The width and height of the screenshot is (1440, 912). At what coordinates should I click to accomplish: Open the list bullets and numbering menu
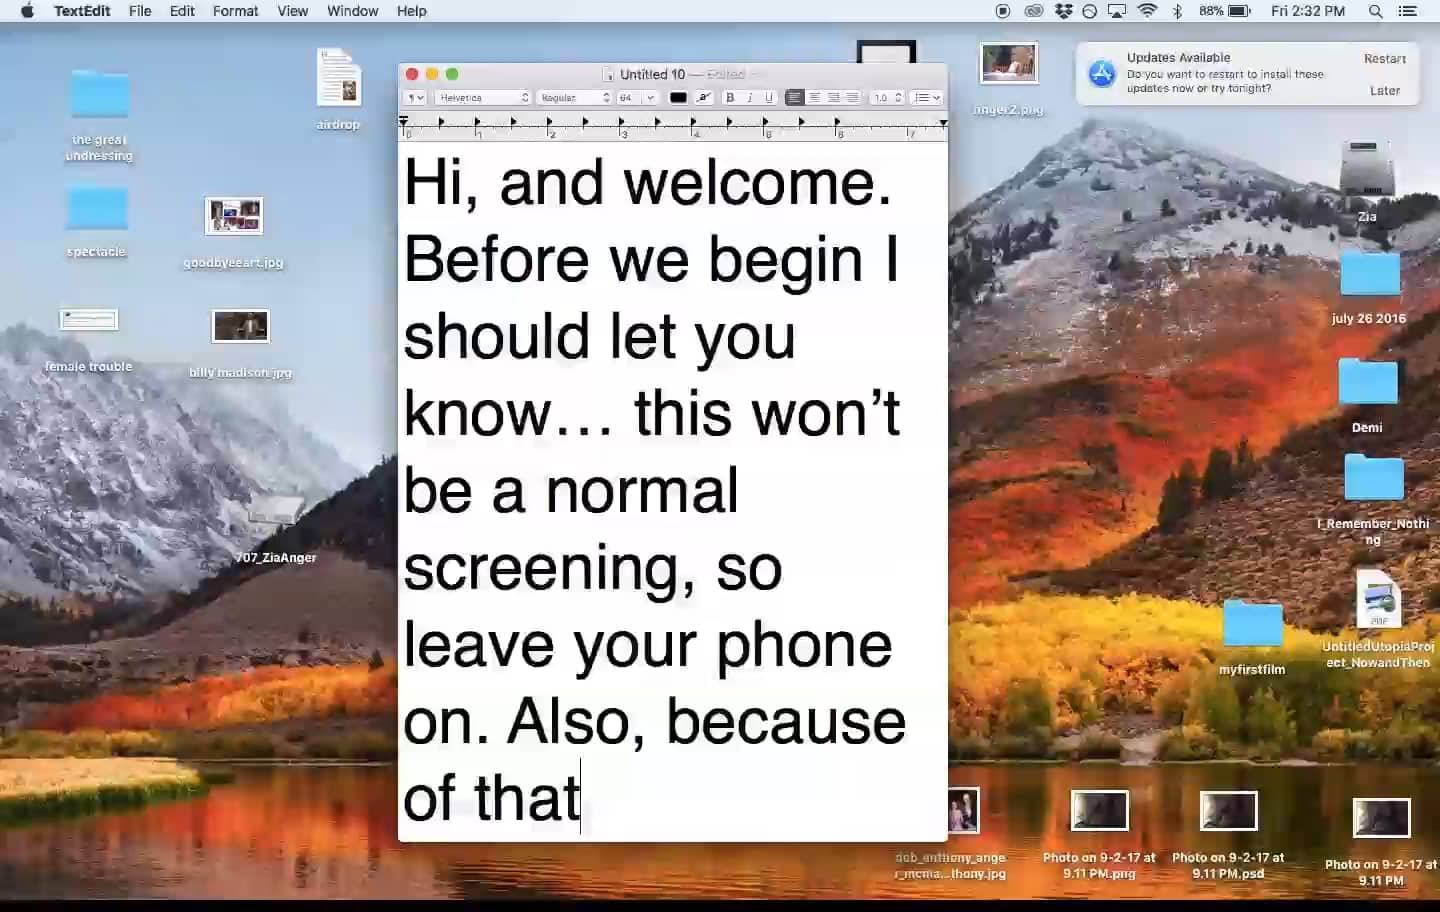click(927, 97)
